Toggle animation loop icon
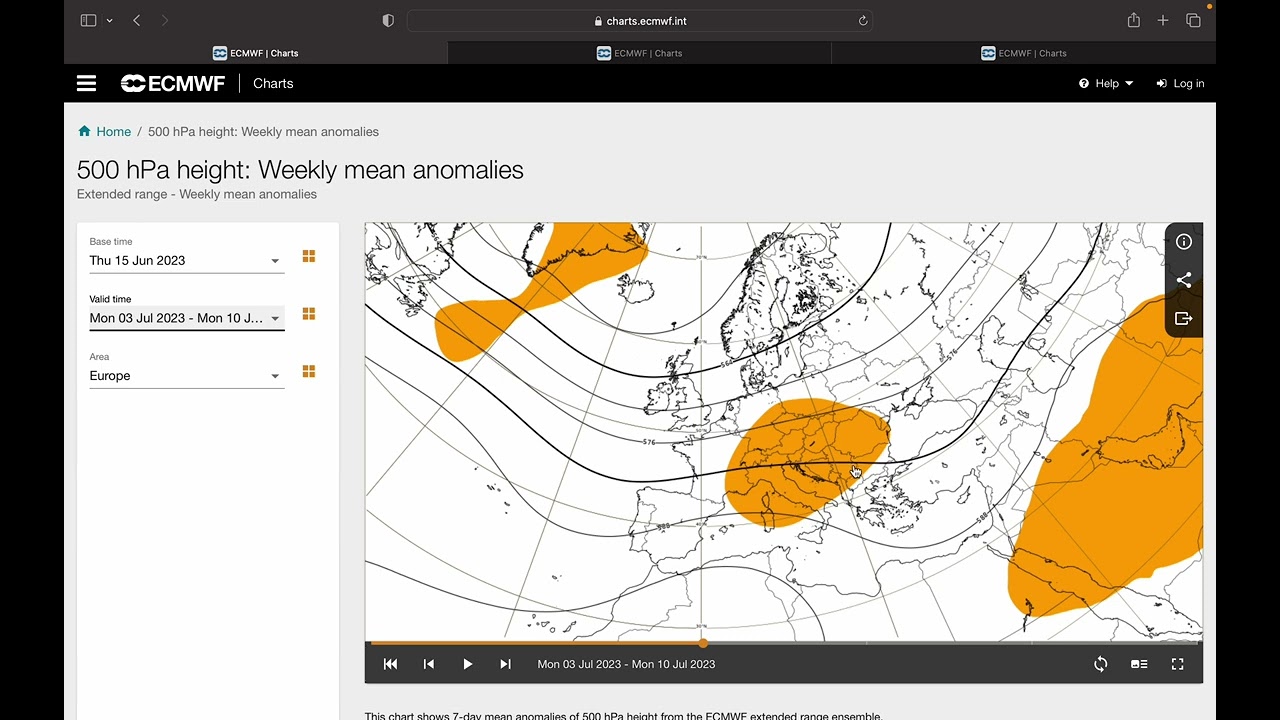This screenshot has height=720, width=1280. point(1101,664)
